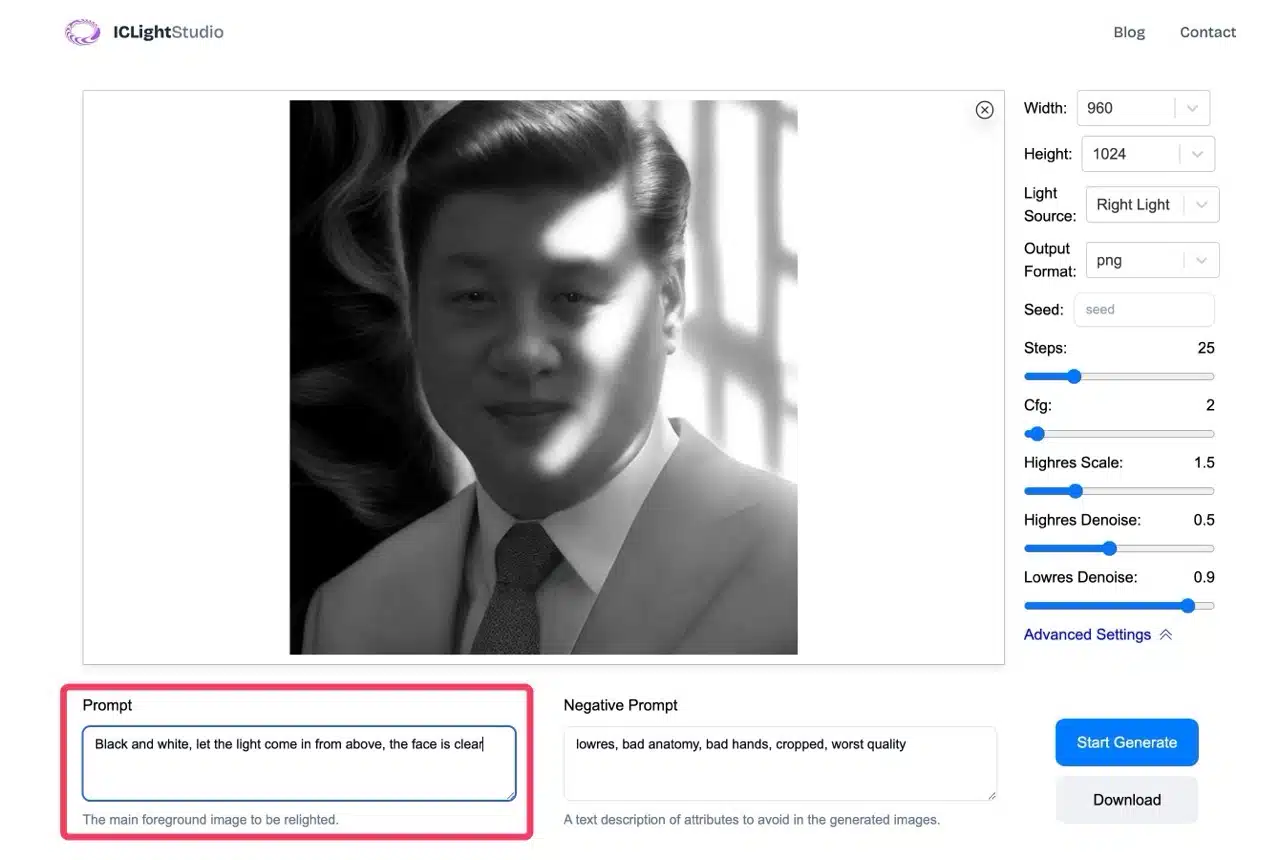Click the ICLightStudio swirl logo icon

(82, 32)
